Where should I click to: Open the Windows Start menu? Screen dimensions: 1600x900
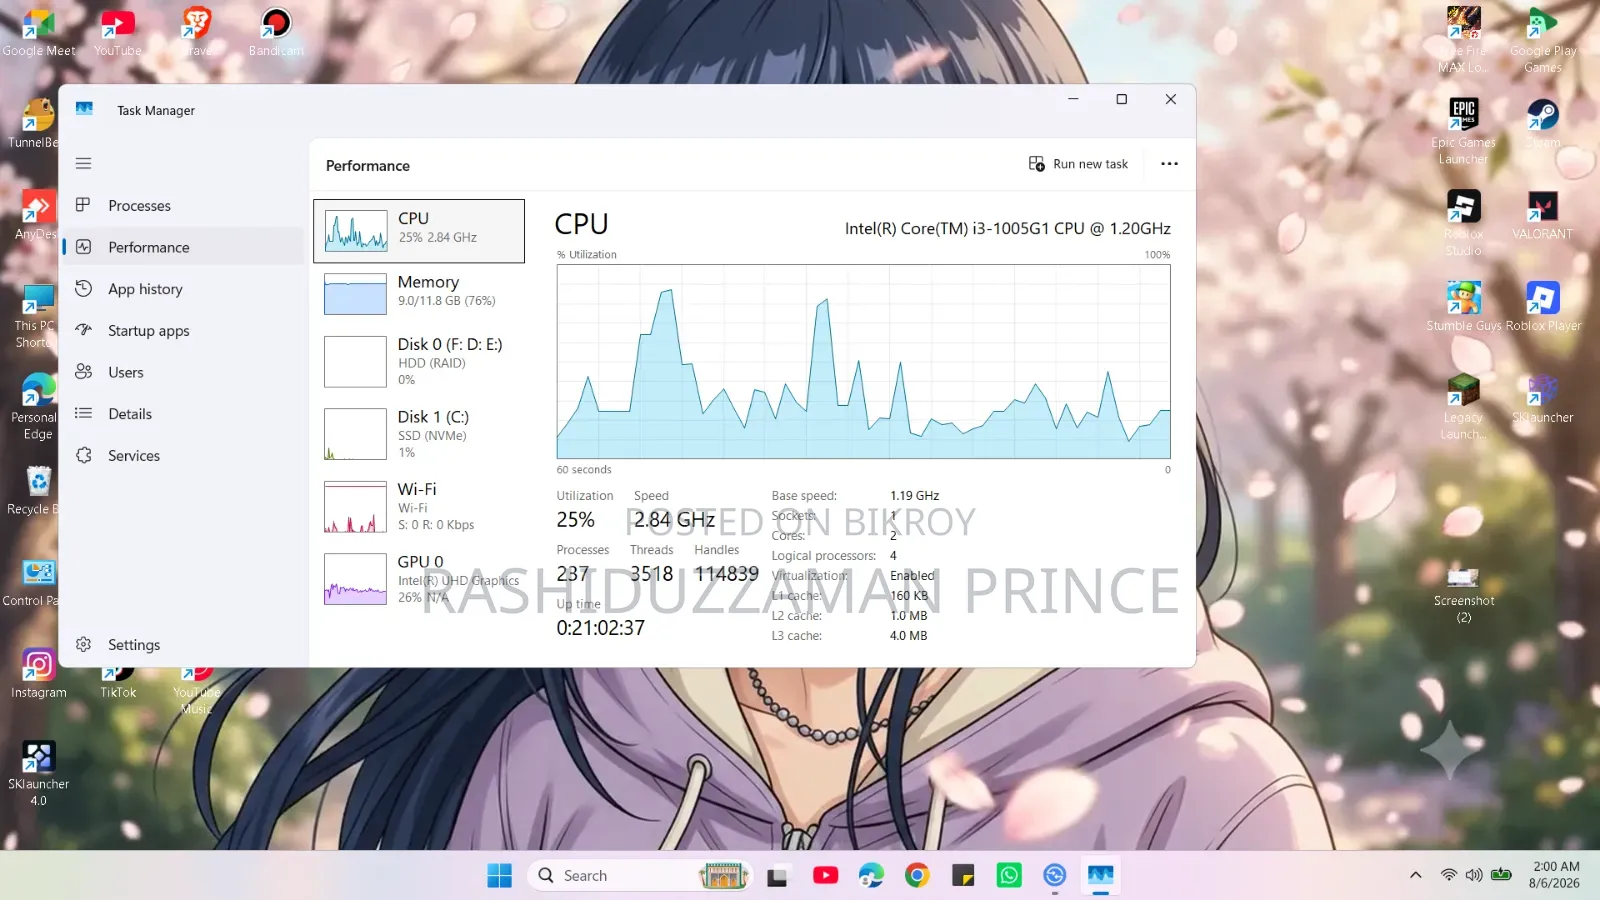tap(499, 876)
